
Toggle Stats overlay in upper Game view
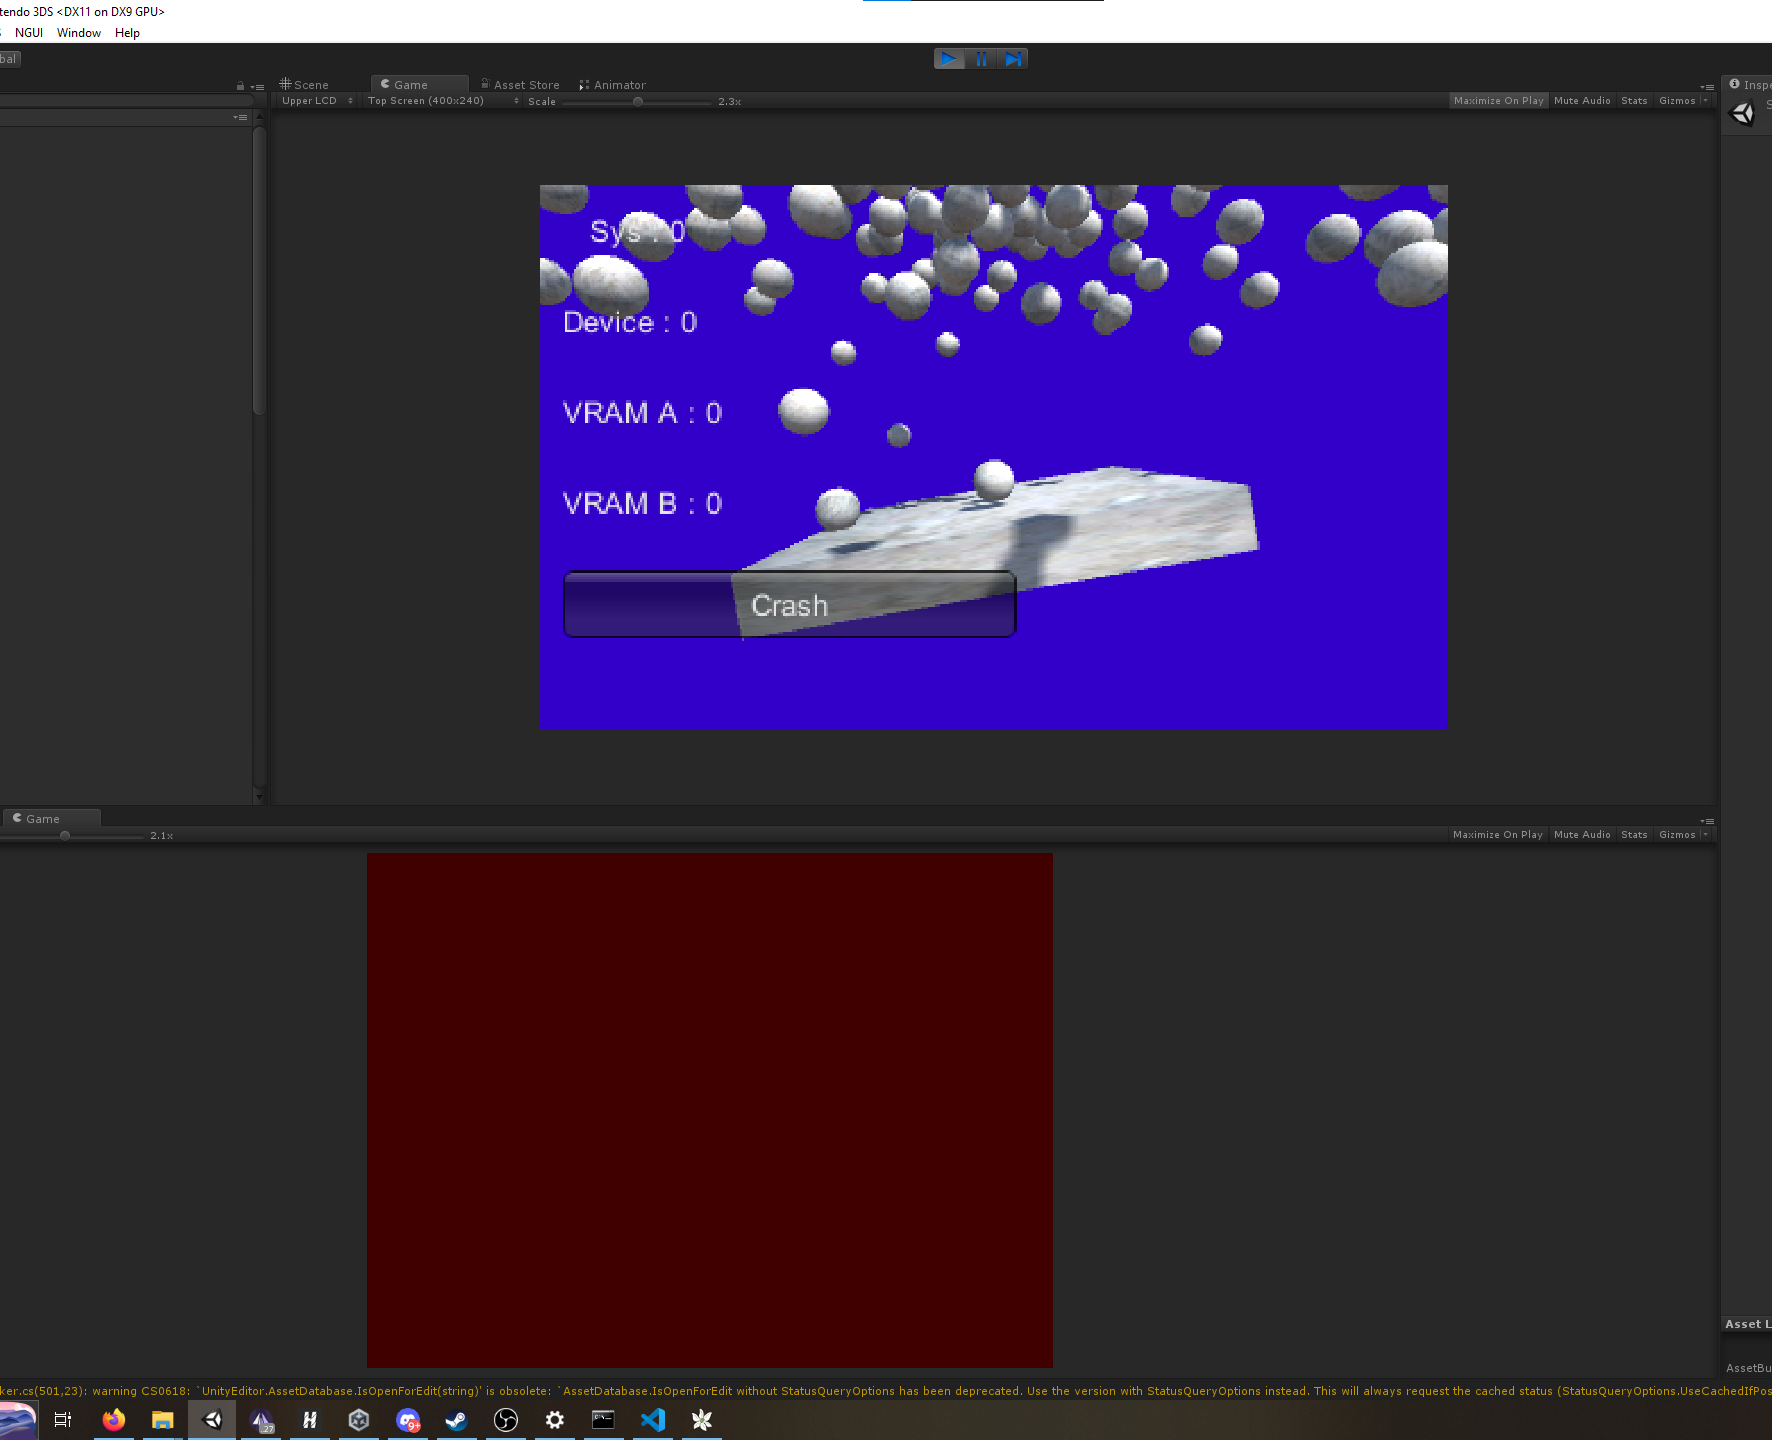click(1634, 101)
